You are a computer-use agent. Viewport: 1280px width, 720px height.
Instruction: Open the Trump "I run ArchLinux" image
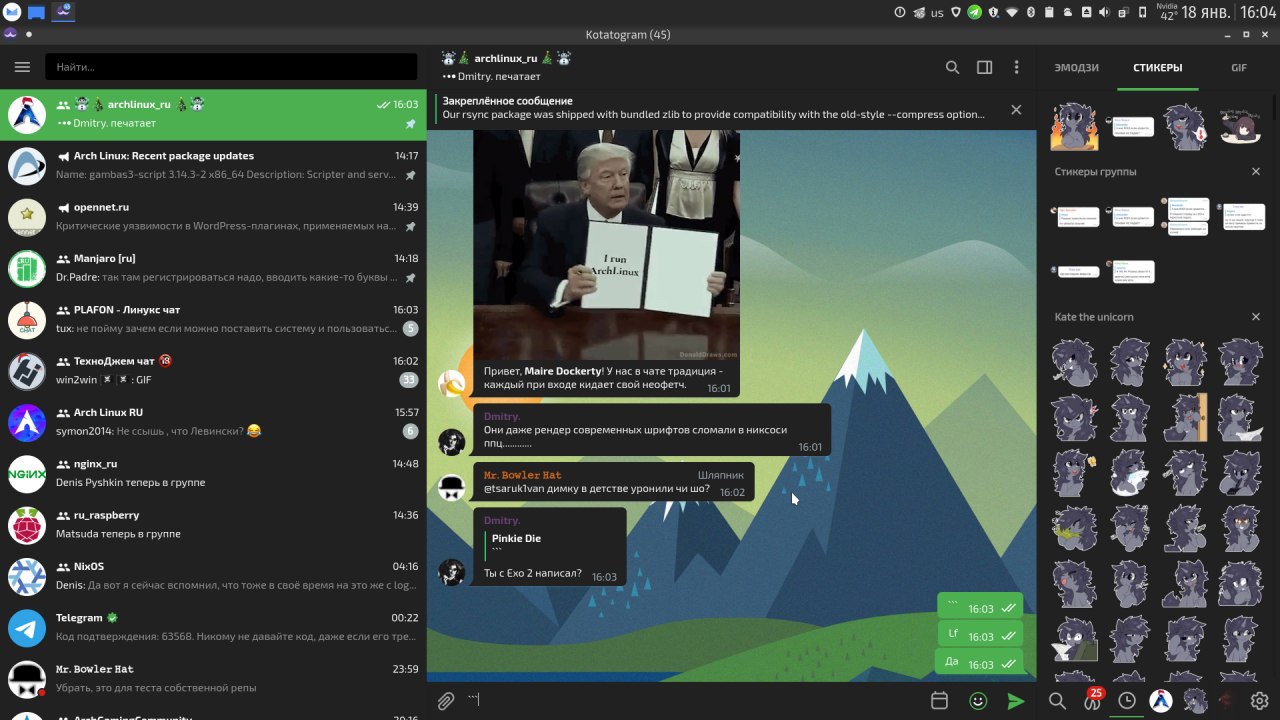606,245
